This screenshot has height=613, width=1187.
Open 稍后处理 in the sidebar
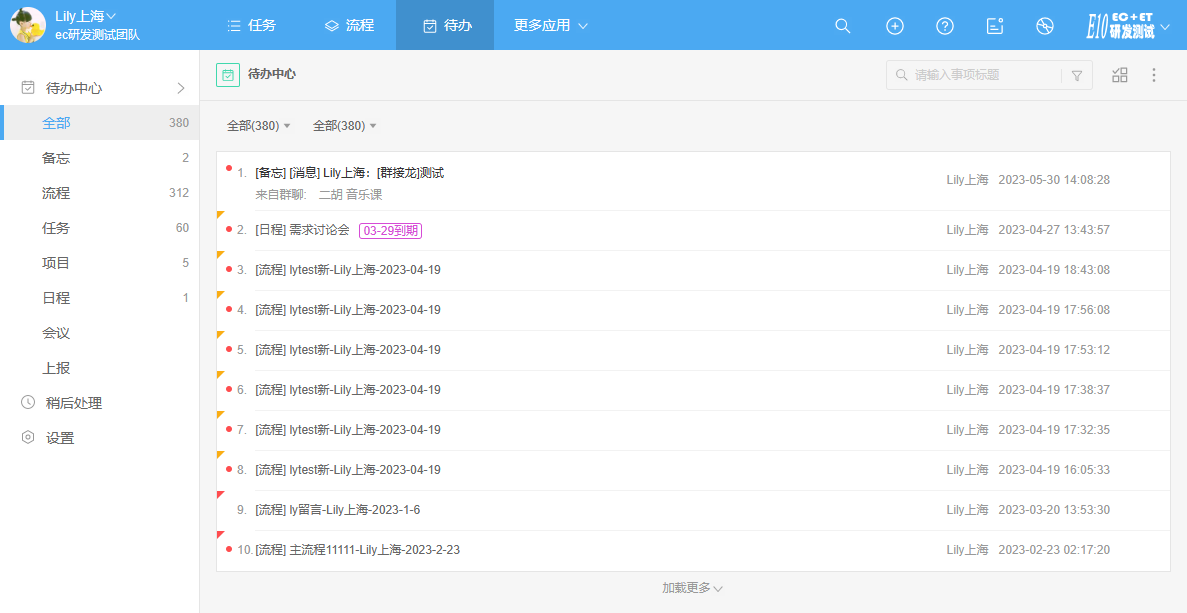(74, 403)
